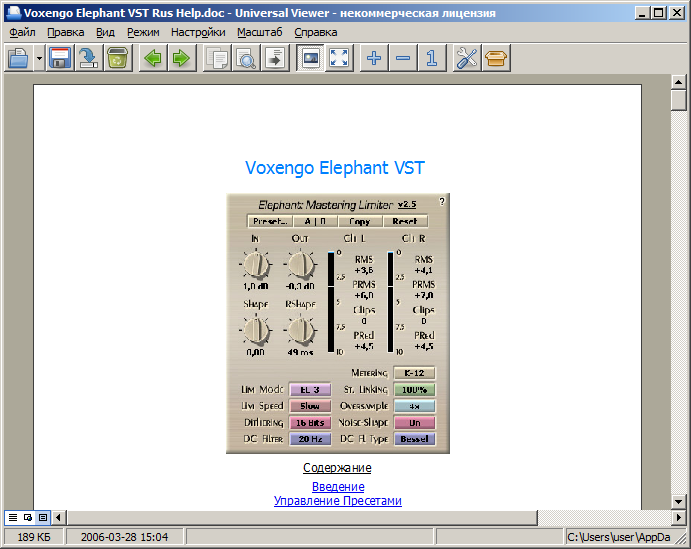Click the Voxengo Elephant VST title text
Image resolution: width=691 pixels, height=549 pixels.
tap(334, 168)
